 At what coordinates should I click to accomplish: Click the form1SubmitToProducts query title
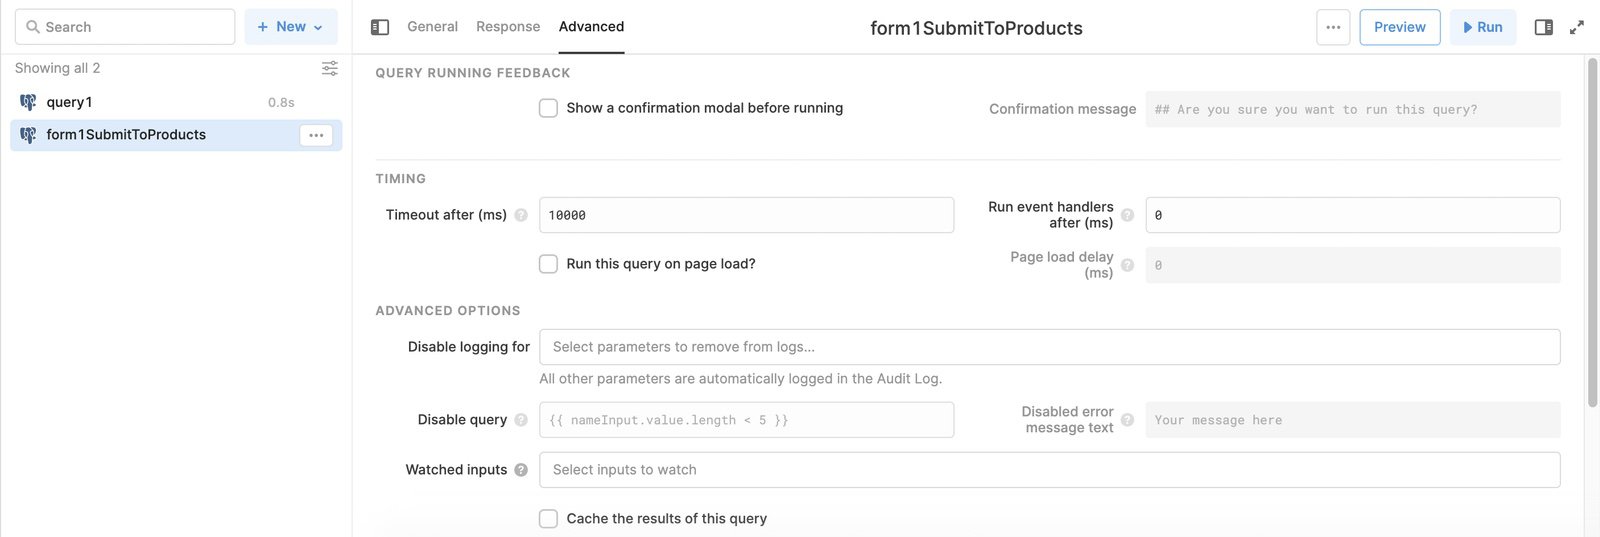pos(976,28)
